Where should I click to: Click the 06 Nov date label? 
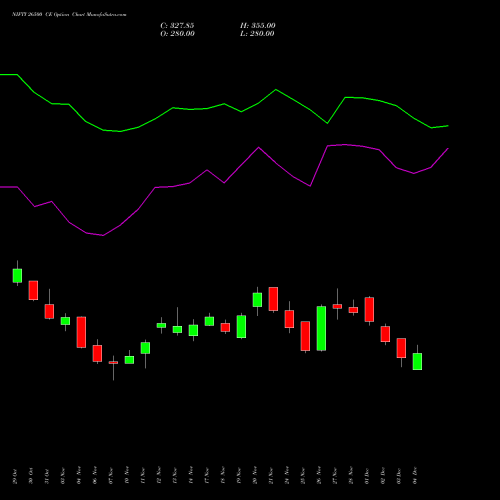pos(95,476)
